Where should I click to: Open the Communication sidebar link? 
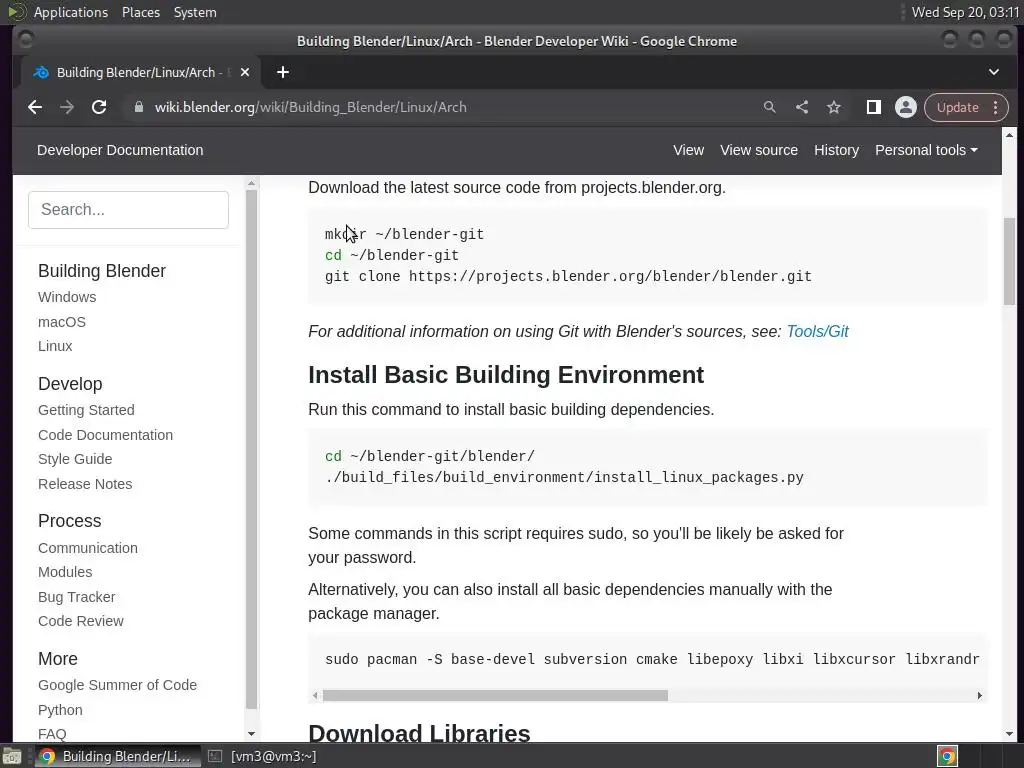point(88,548)
